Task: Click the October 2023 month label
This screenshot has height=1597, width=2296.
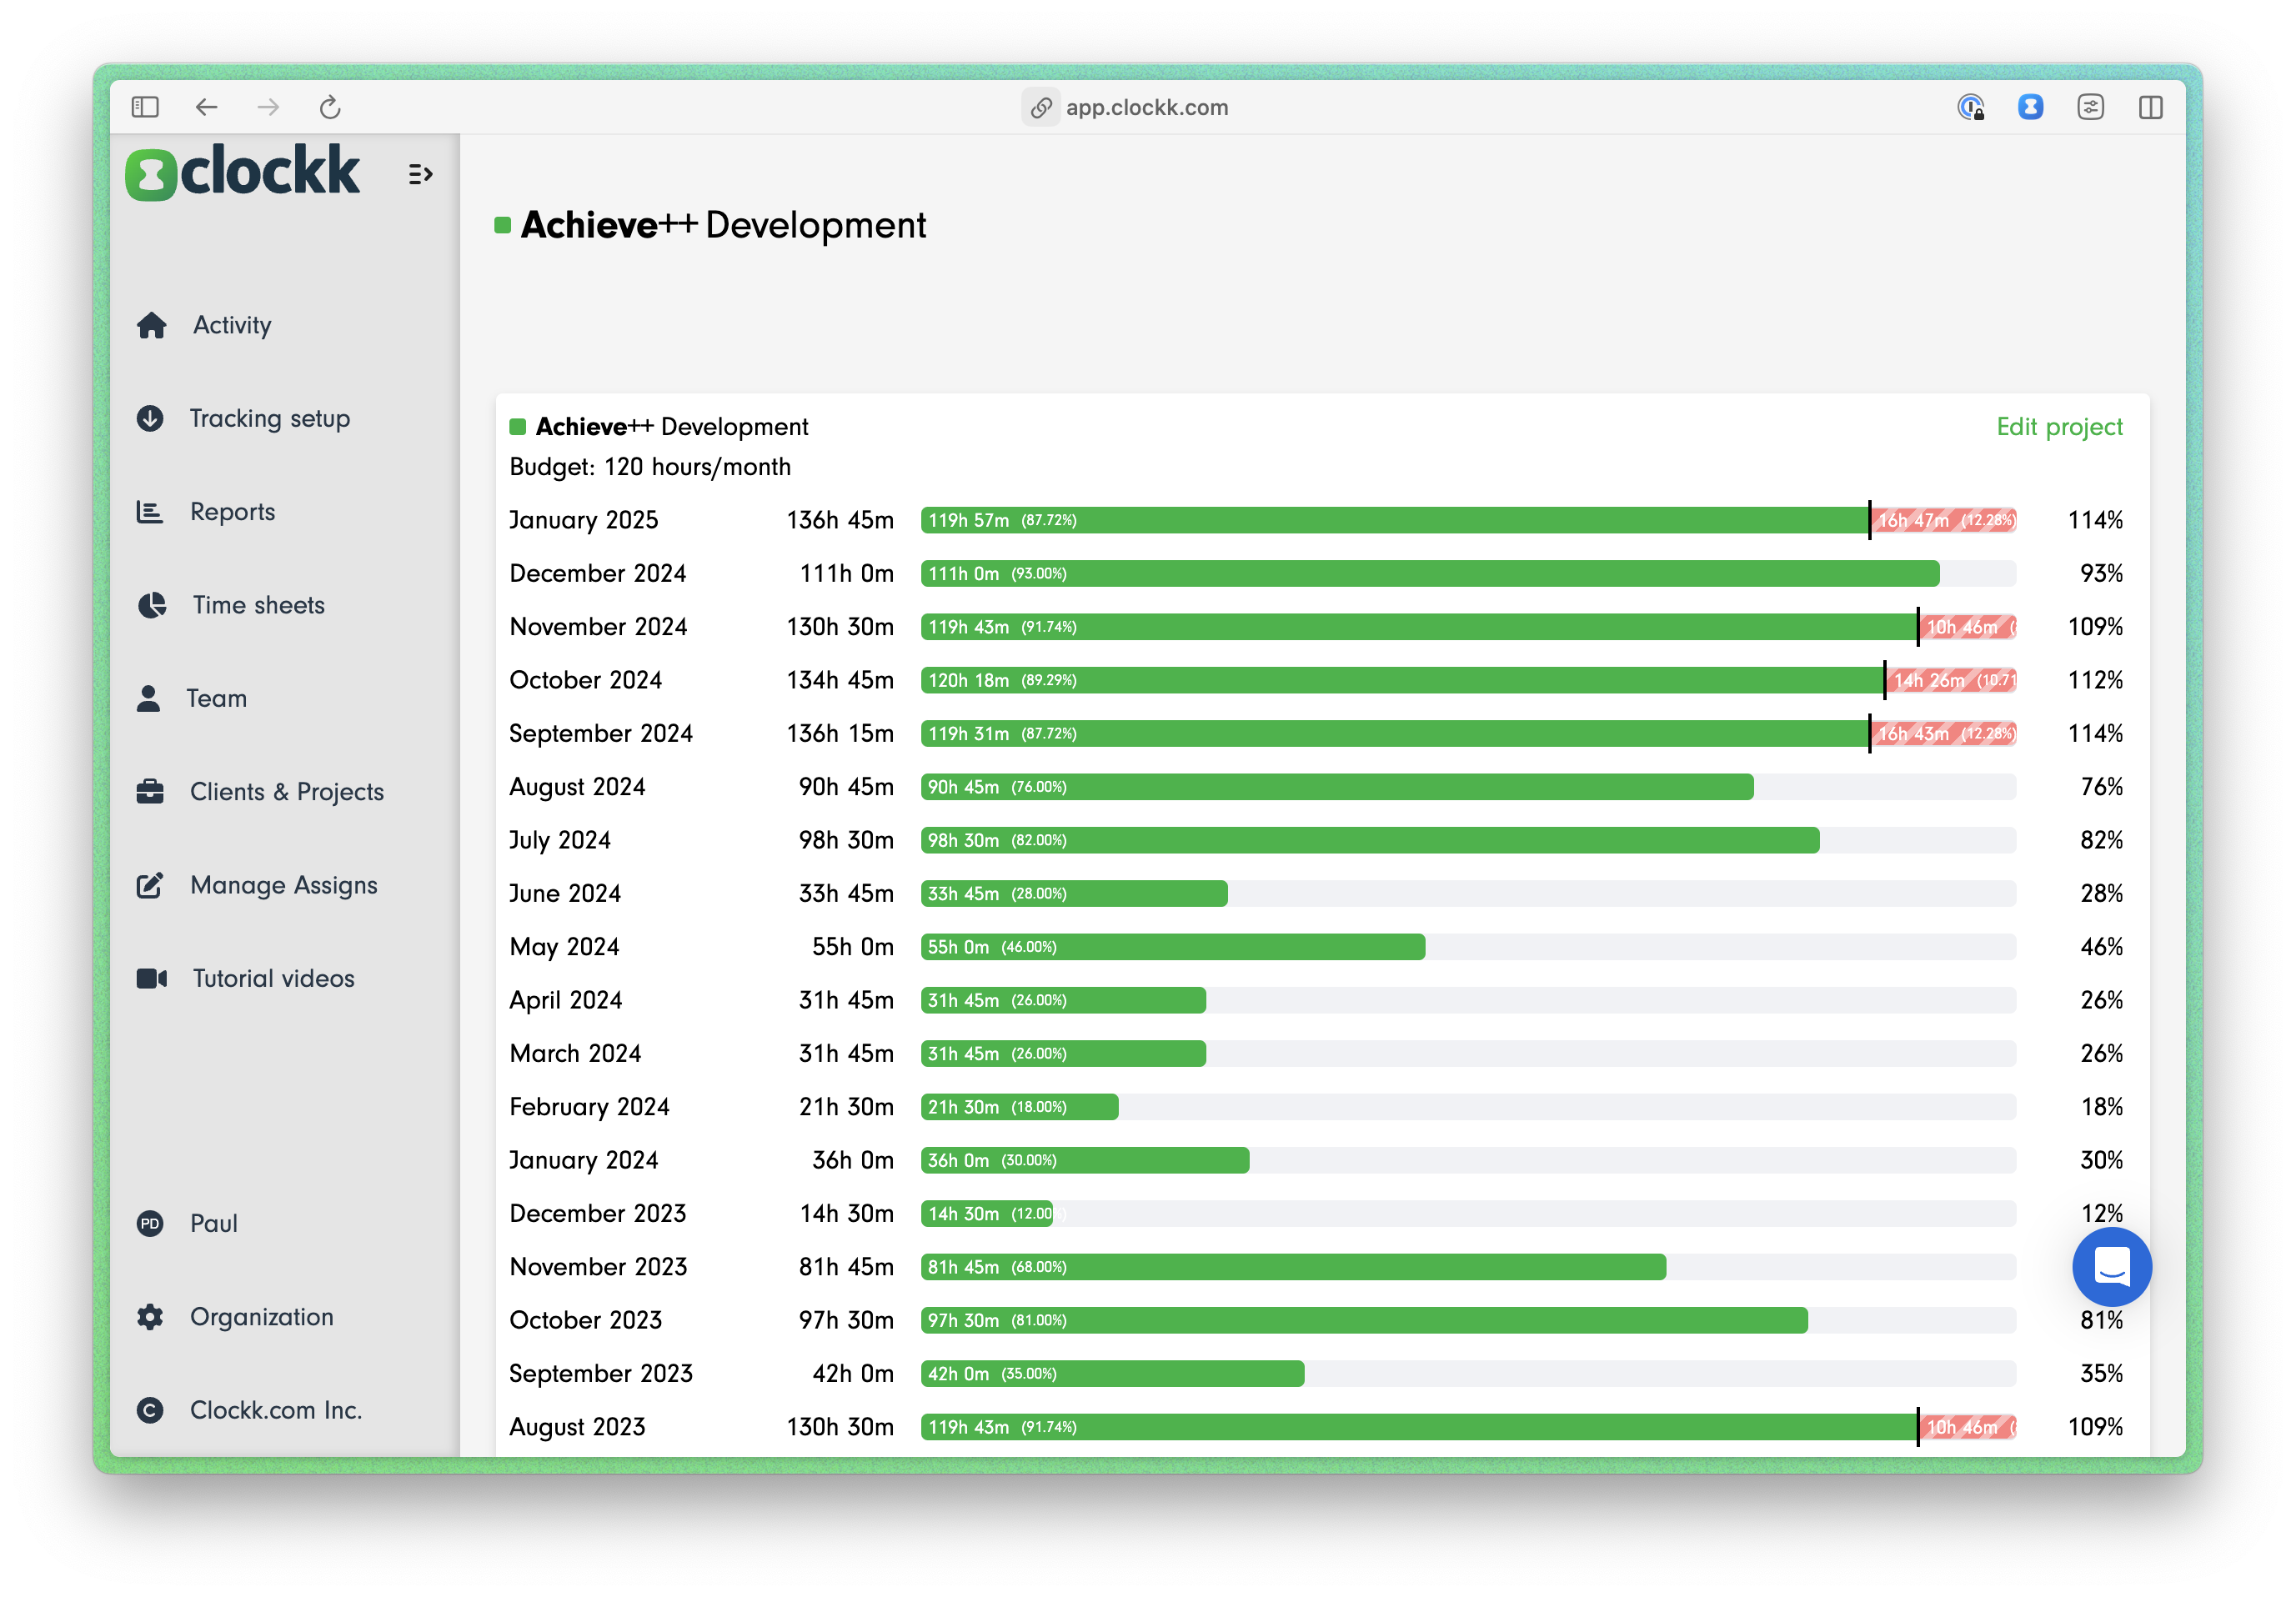Action: pos(586,1320)
